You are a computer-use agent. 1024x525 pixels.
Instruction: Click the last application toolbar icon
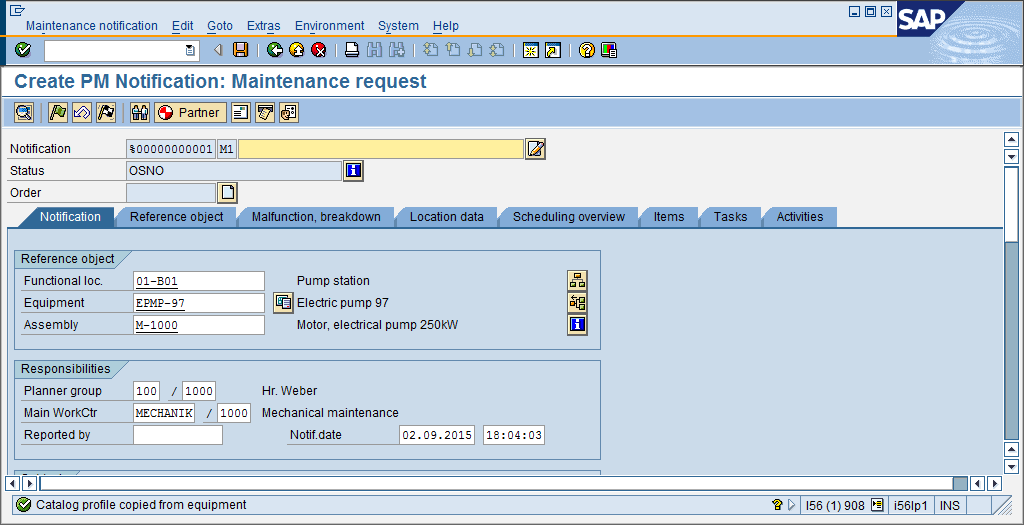(289, 112)
